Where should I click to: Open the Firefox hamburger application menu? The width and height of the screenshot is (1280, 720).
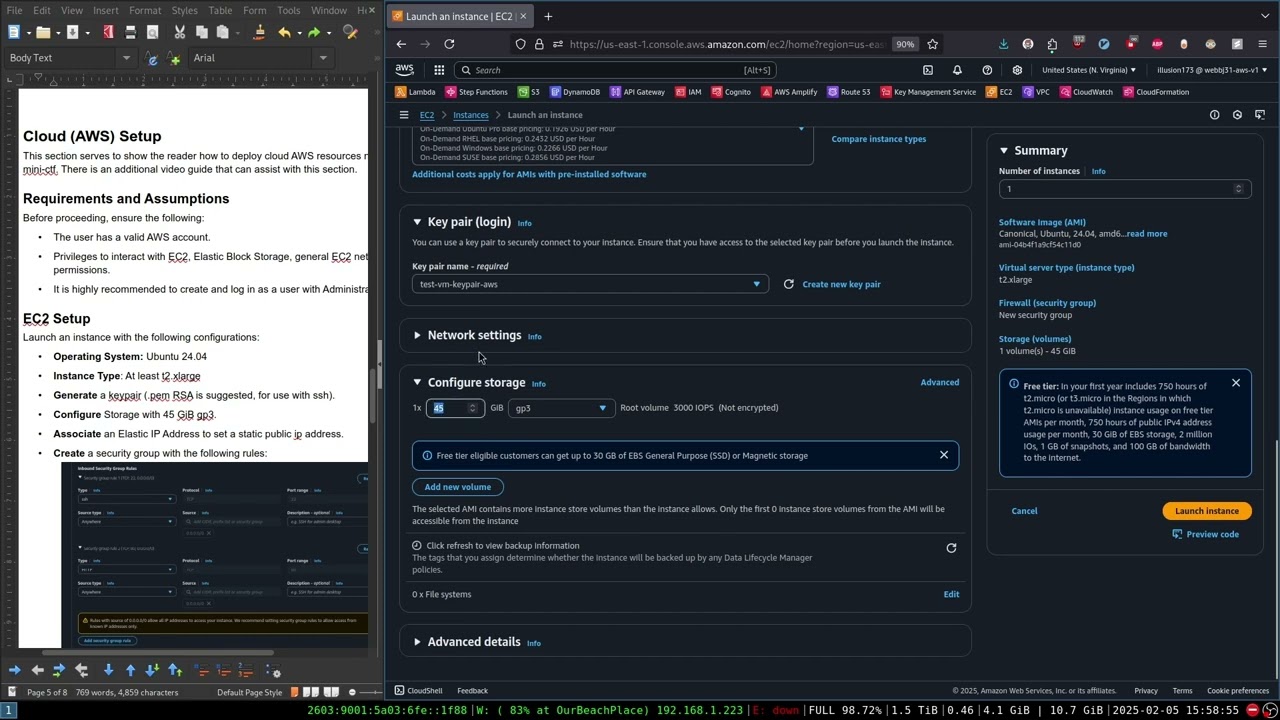click(1263, 44)
